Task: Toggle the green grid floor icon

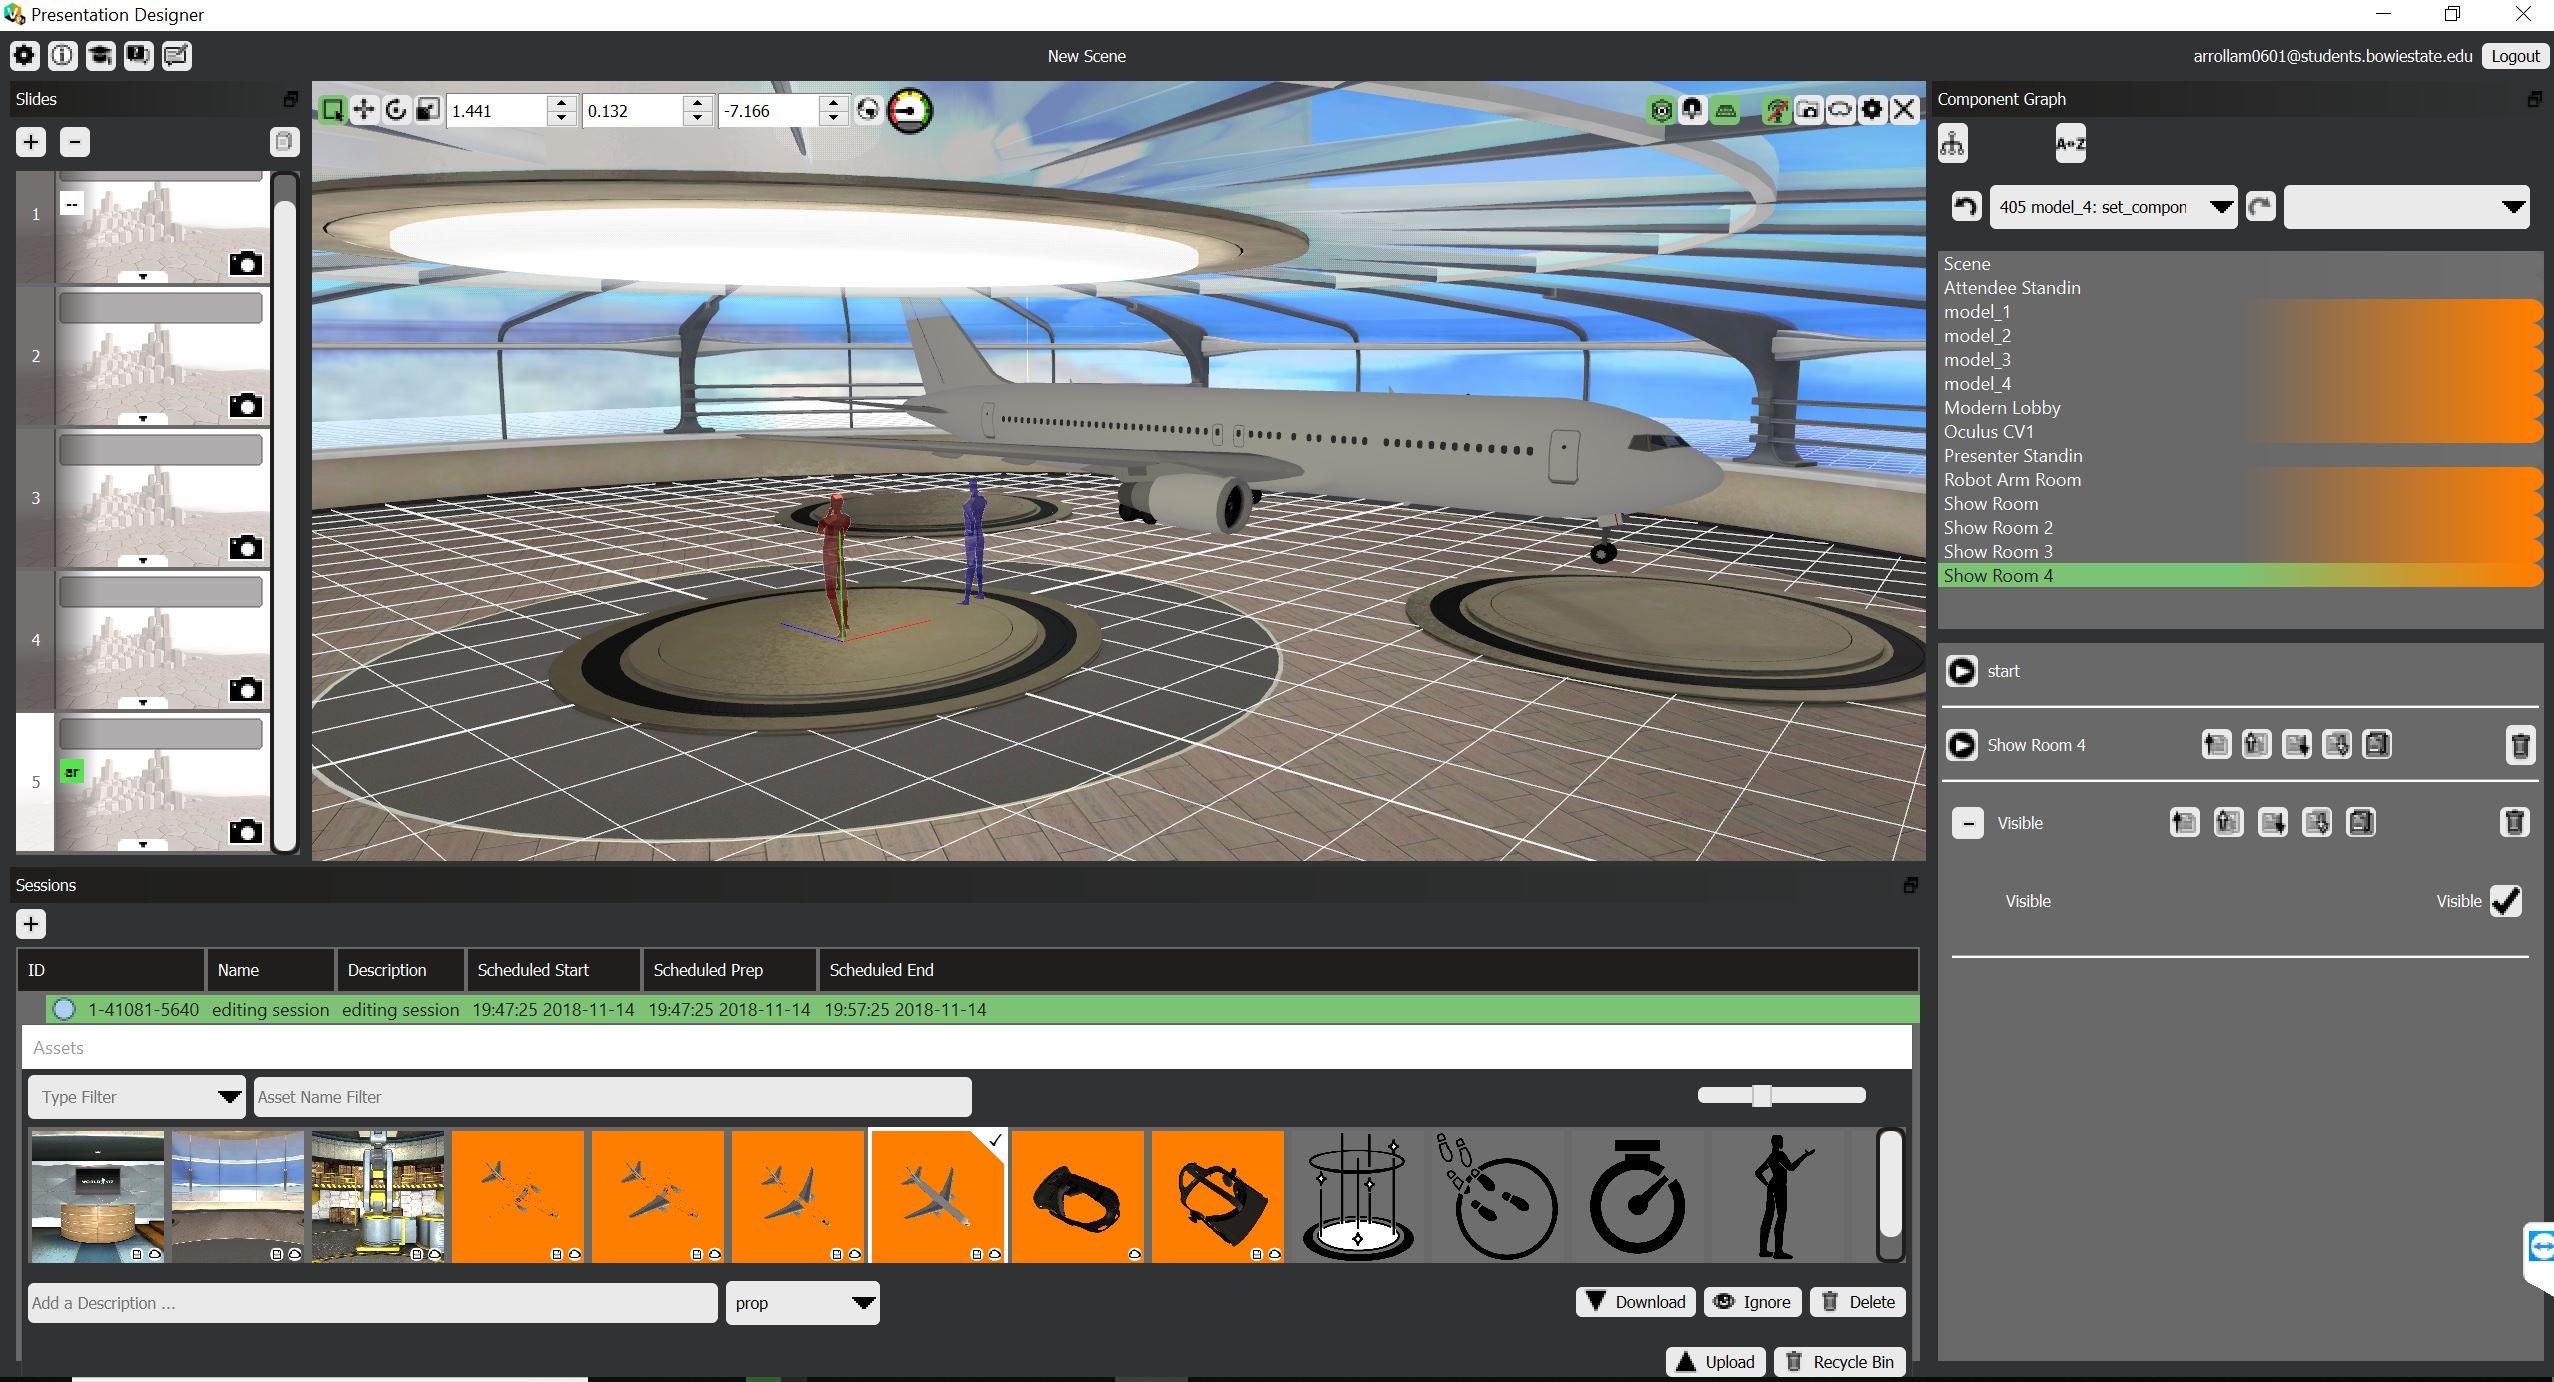Action: 1726,110
